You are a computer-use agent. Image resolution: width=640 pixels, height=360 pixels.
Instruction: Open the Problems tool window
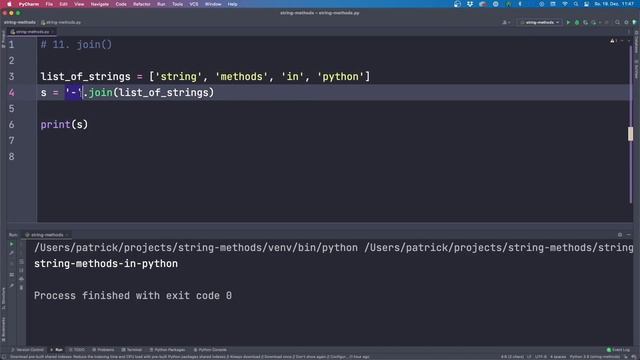pos(103,350)
